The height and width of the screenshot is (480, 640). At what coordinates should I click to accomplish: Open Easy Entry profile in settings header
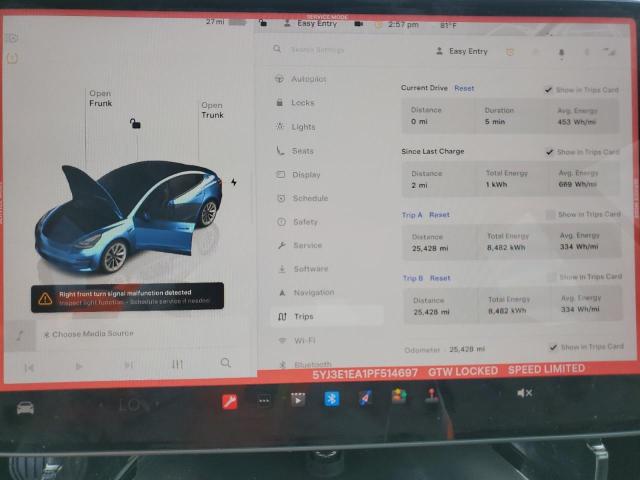pyautogui.click(x=462, y=51)
